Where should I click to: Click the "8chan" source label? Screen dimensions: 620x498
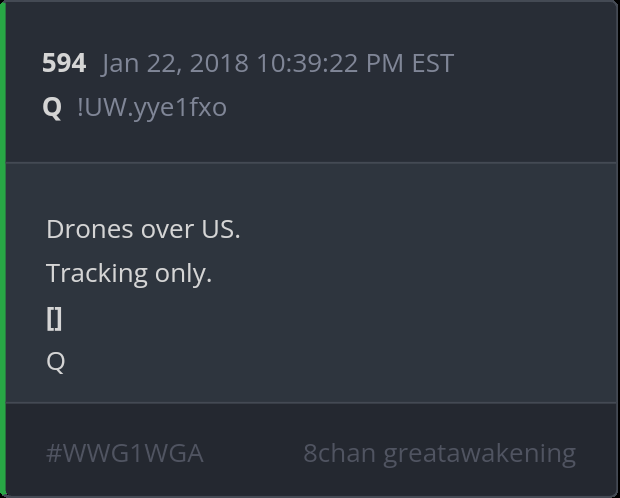tap(339, 453)
